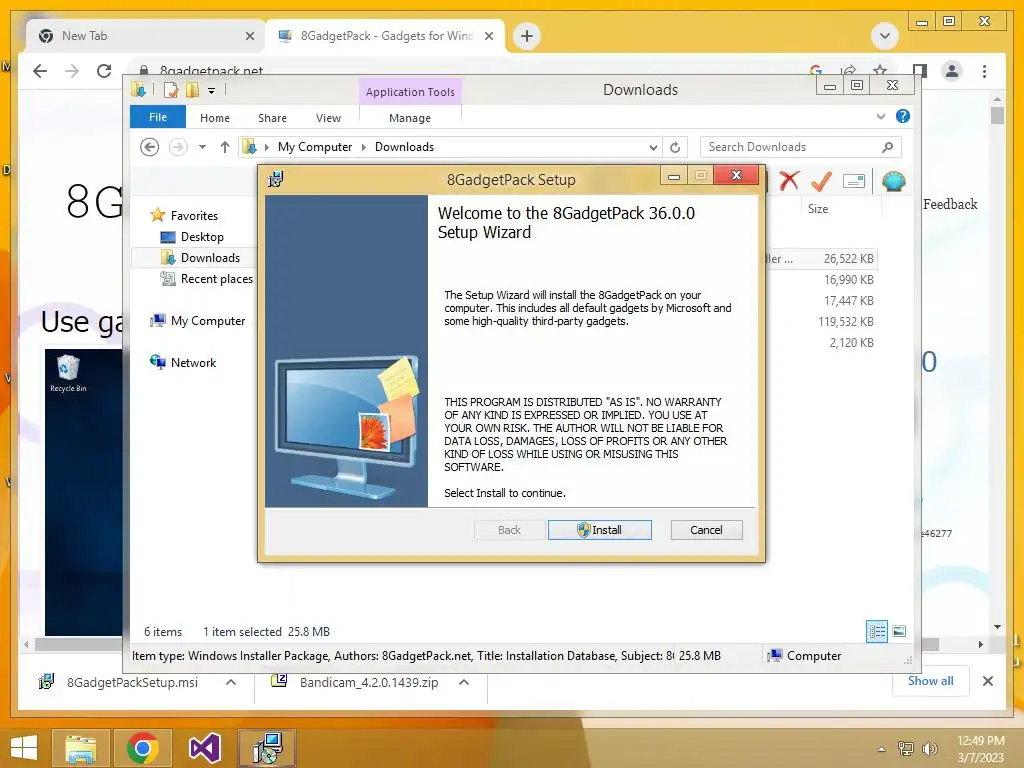Click the Install button in setup wizard
1024x768 pixels.
(x=600, y=530)
